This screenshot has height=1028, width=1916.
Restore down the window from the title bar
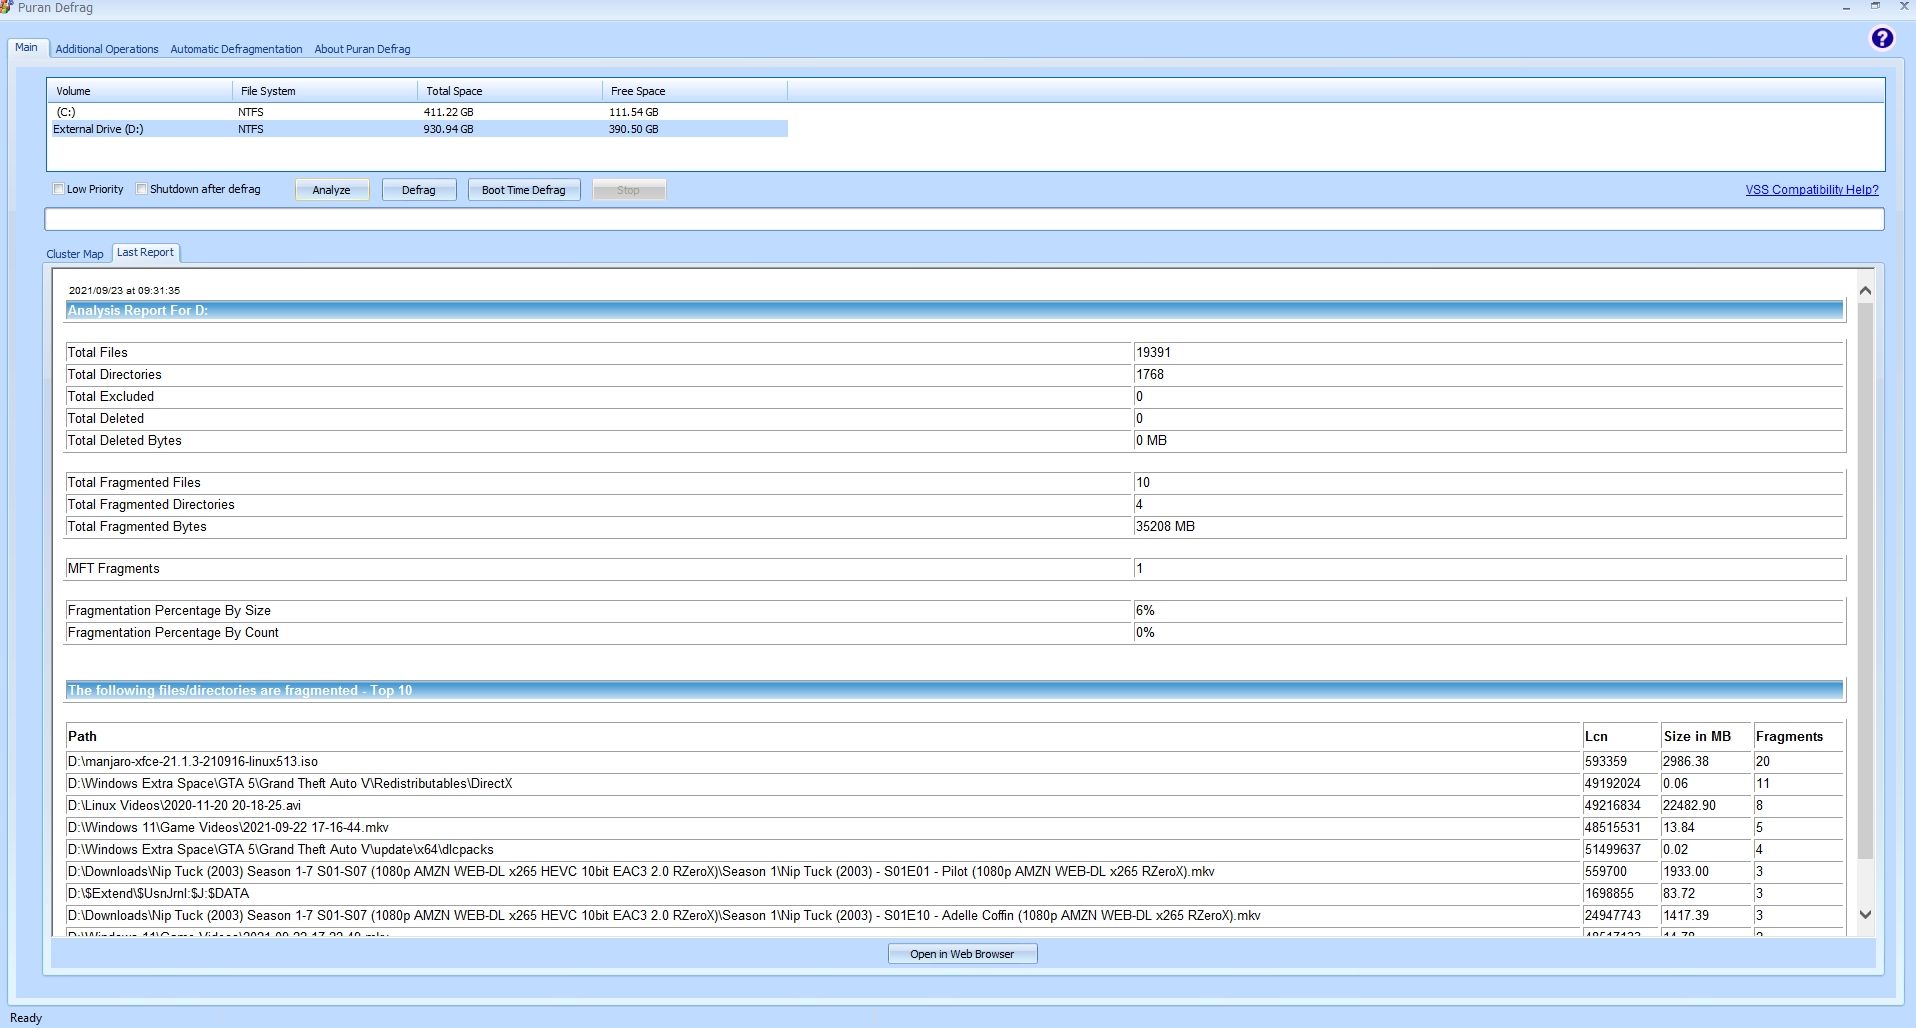point(1875,7)
